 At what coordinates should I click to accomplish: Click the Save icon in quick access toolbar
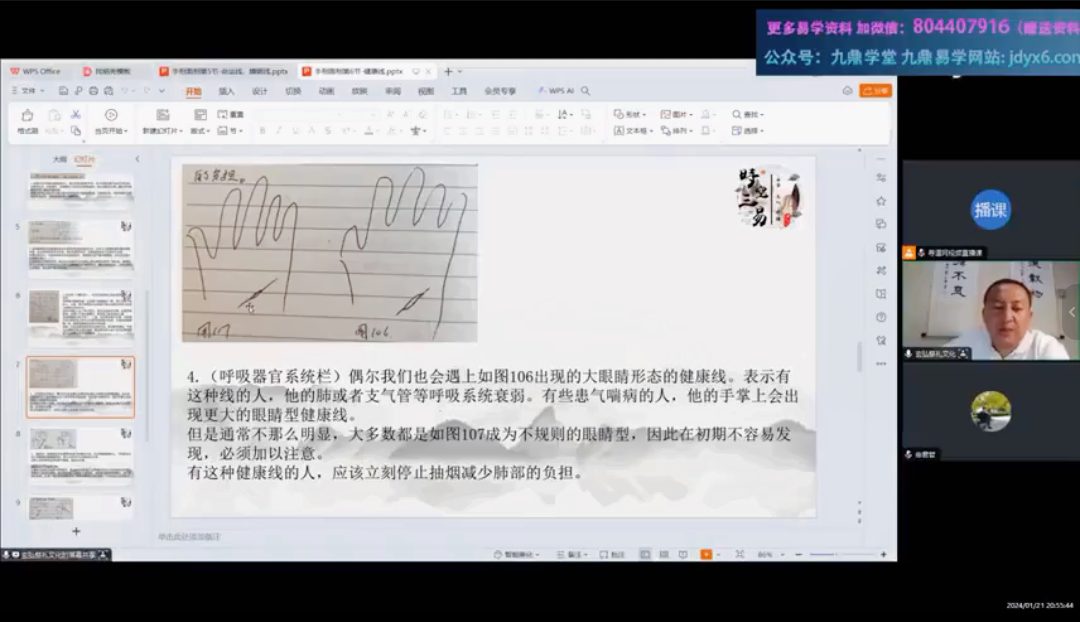[65, 91]
